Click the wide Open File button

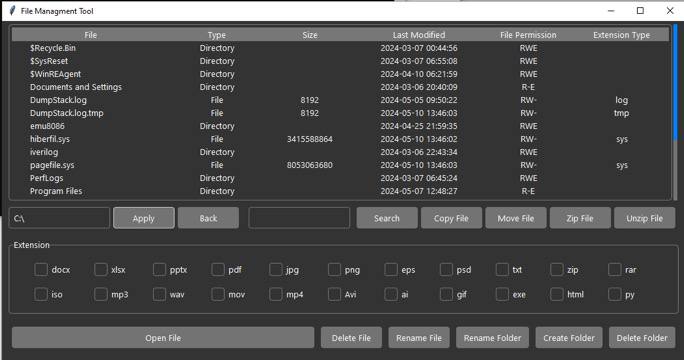click(163, 338)
